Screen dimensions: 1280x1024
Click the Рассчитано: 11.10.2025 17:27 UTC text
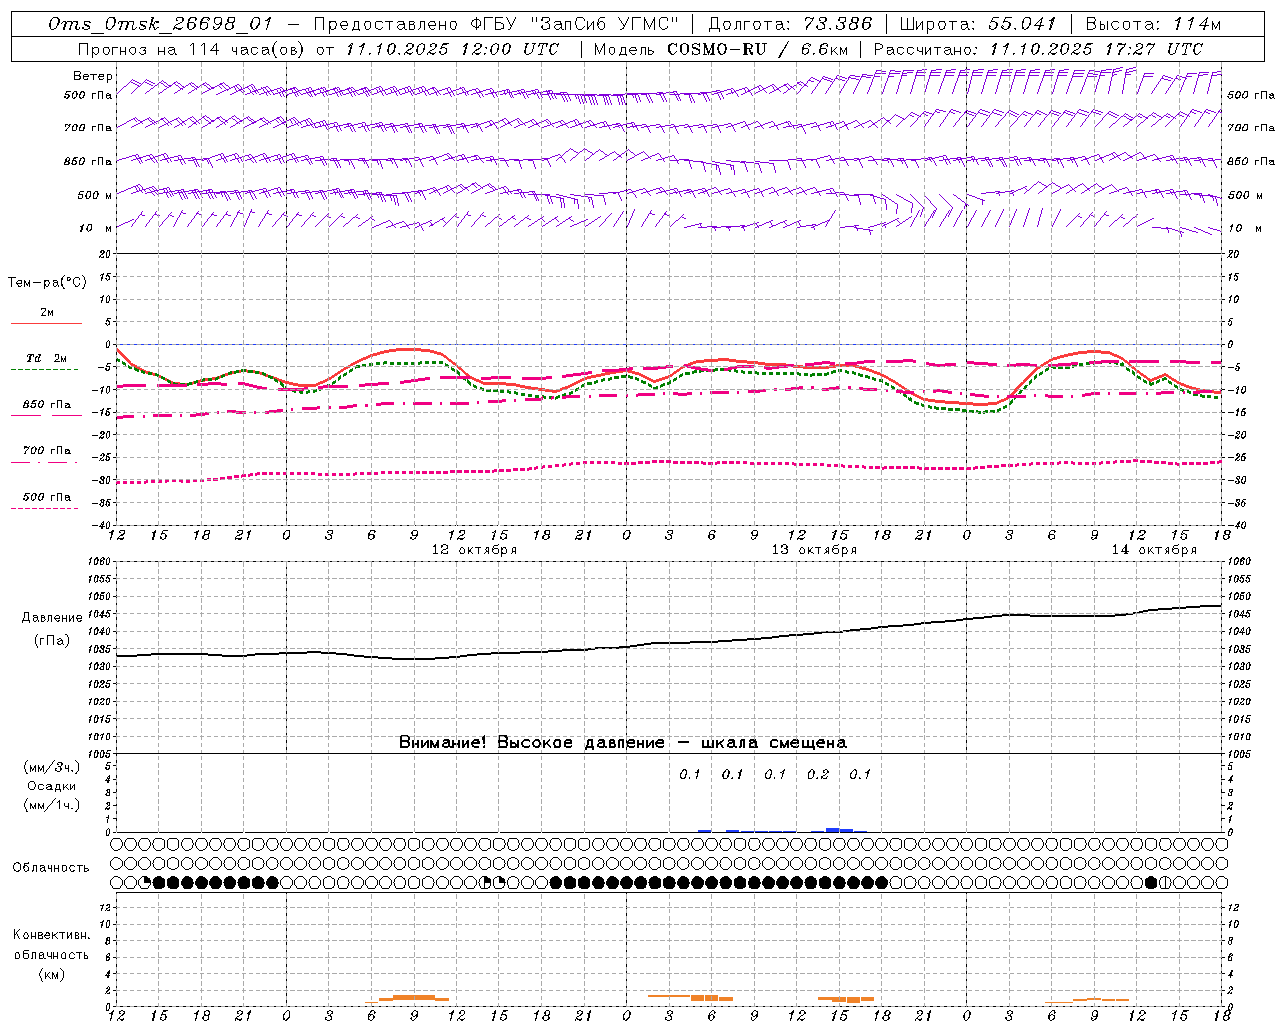pos(1038,49)
